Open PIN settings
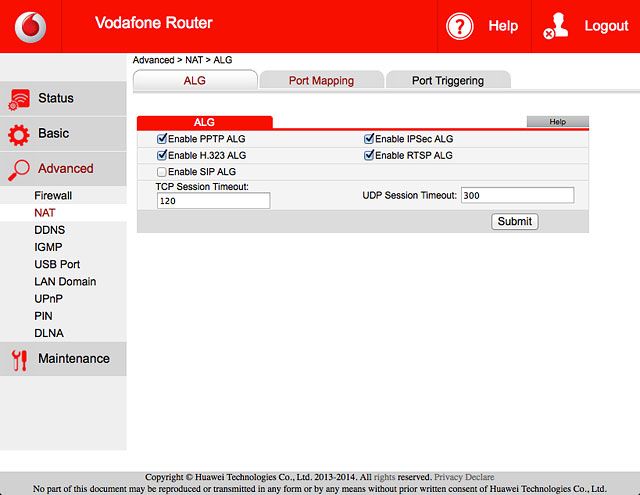The width and height of the screenshot is (640, 495). point(43,316)
